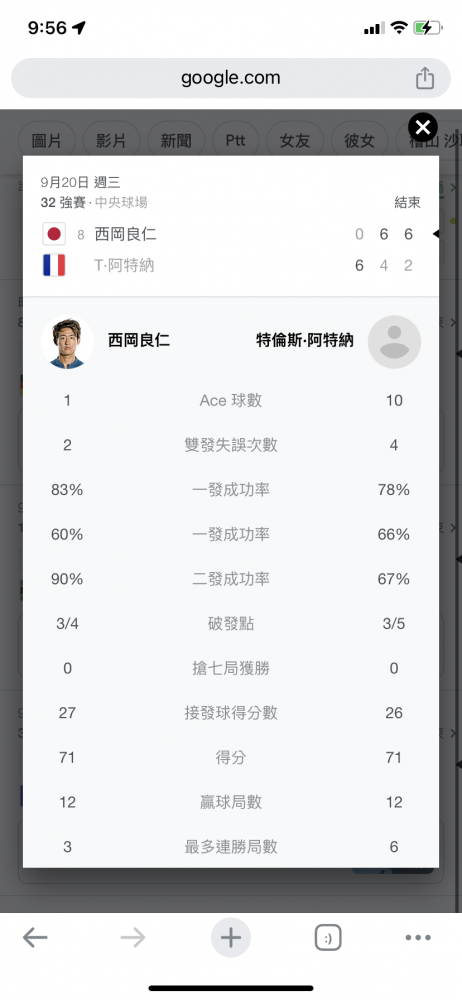462x1000 pixels.
Task: Close the match stats popup
Action: [423, 128]
